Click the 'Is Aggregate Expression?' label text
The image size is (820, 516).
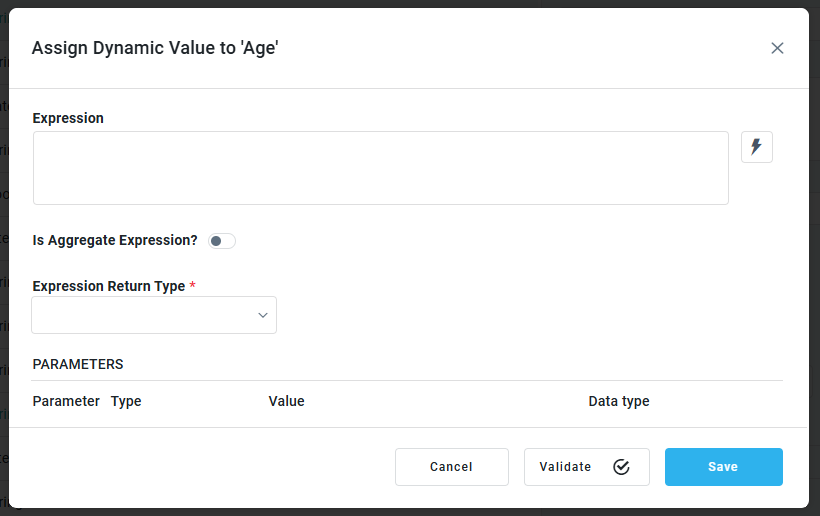coord(115,240)
